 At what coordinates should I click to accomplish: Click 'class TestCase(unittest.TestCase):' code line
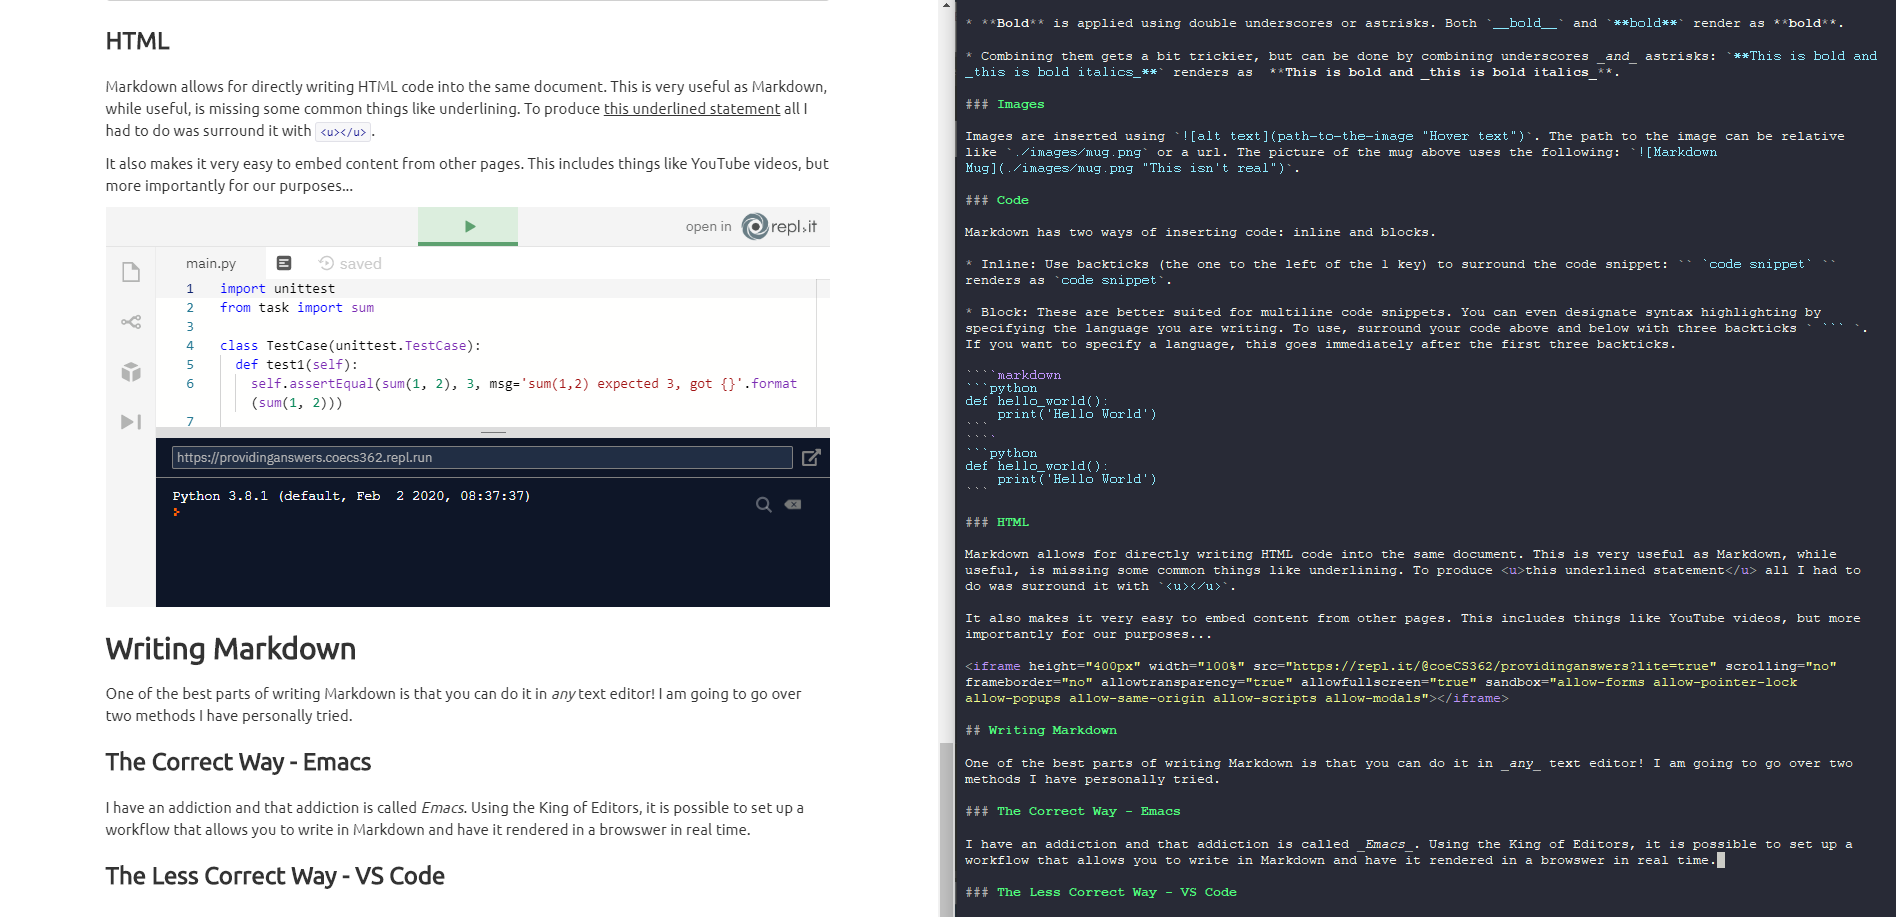click(350, 345)
